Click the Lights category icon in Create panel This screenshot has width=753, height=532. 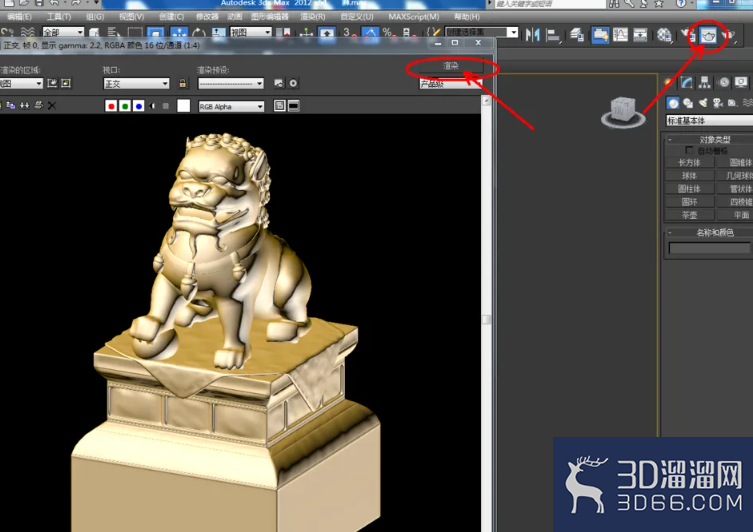pyautogui.click(x=703, y=103)
